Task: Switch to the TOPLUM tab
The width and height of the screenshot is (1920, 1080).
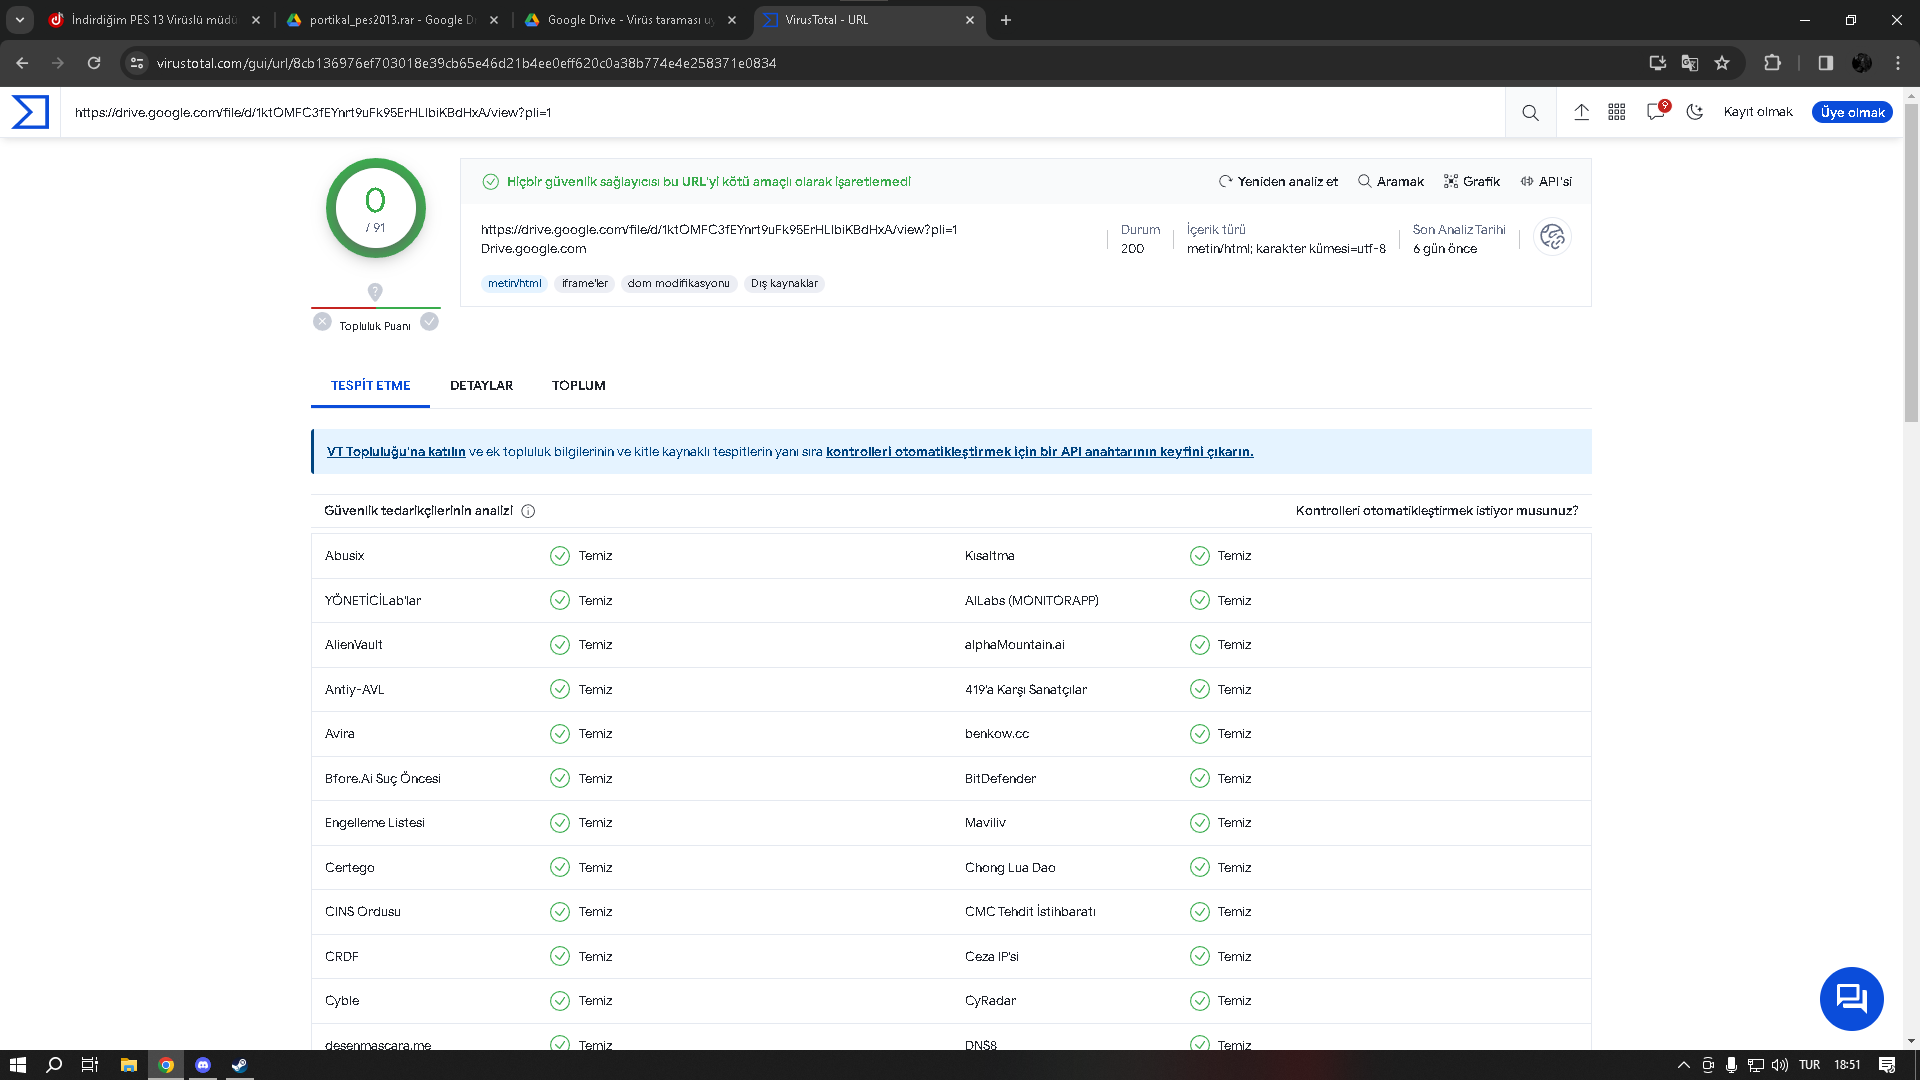Action: [x=578, y=386]
